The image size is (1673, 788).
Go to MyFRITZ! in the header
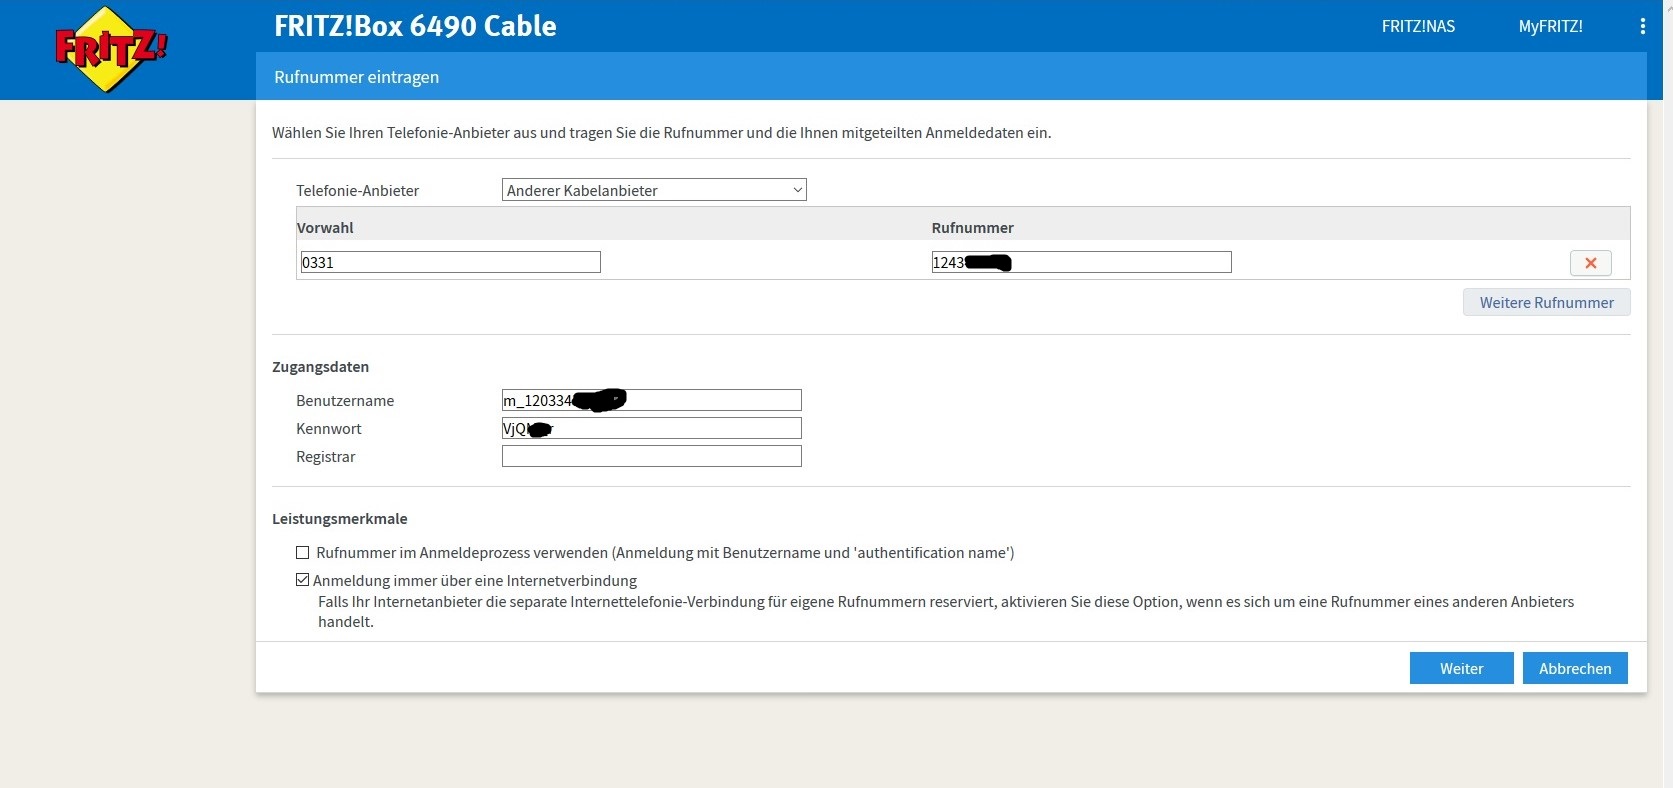1550,27
